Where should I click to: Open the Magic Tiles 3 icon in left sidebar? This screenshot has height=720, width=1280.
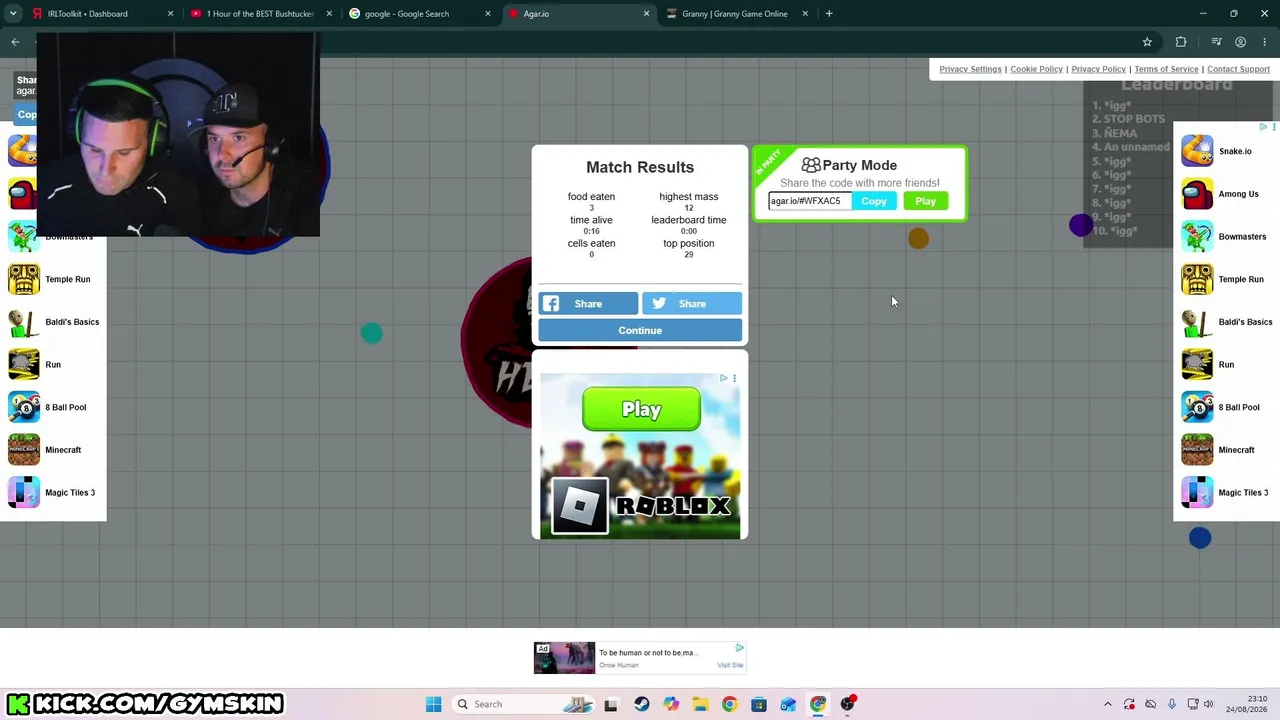coord(24,493)
